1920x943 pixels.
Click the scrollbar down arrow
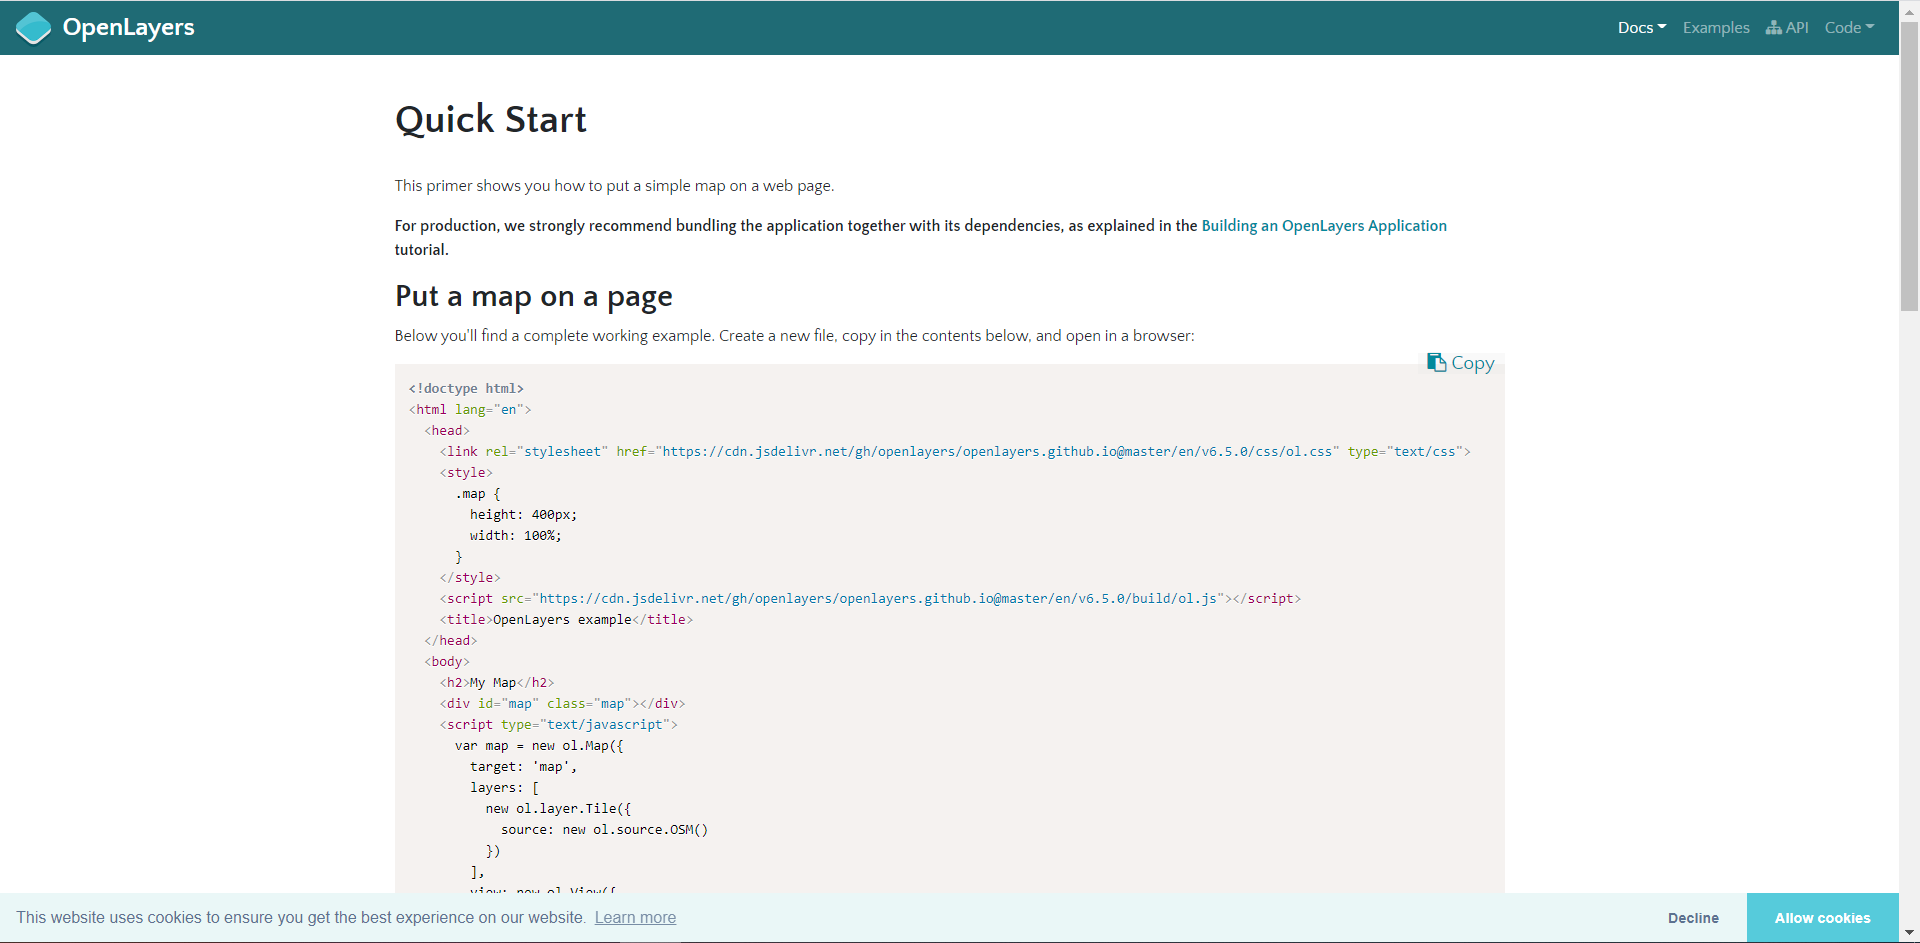[1909, 933]
